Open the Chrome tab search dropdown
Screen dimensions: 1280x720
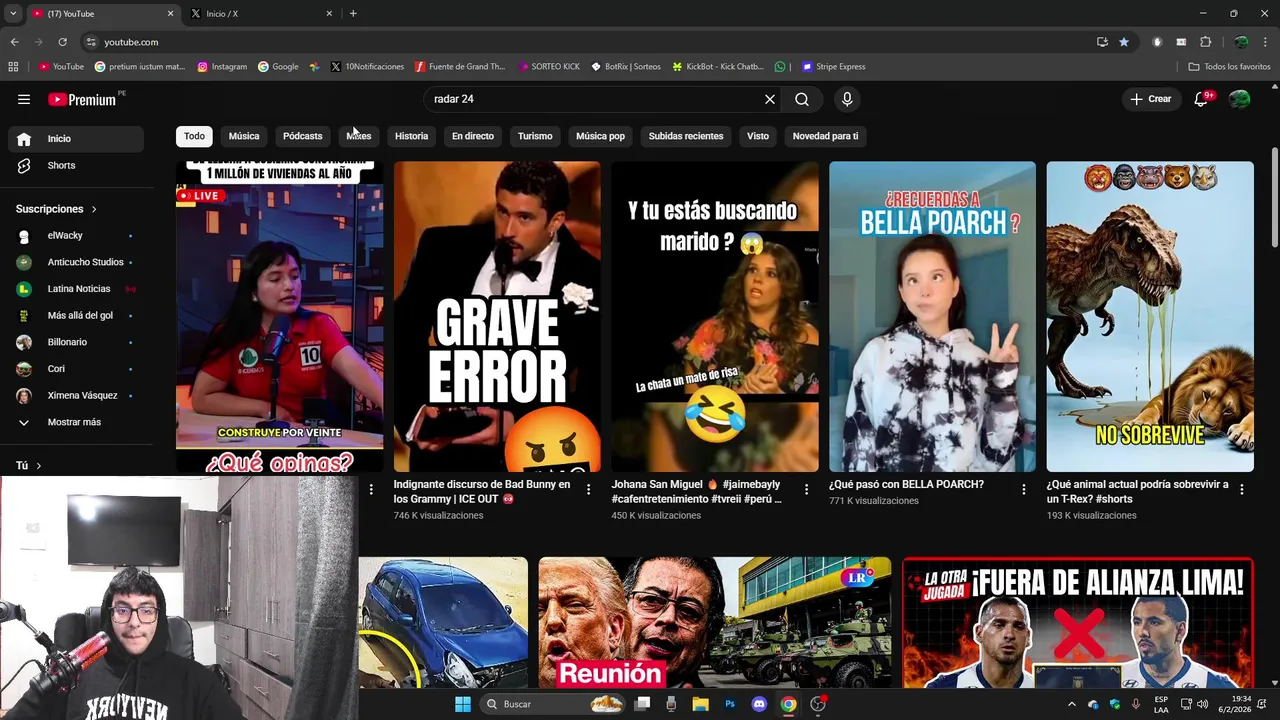pos(12,13)
